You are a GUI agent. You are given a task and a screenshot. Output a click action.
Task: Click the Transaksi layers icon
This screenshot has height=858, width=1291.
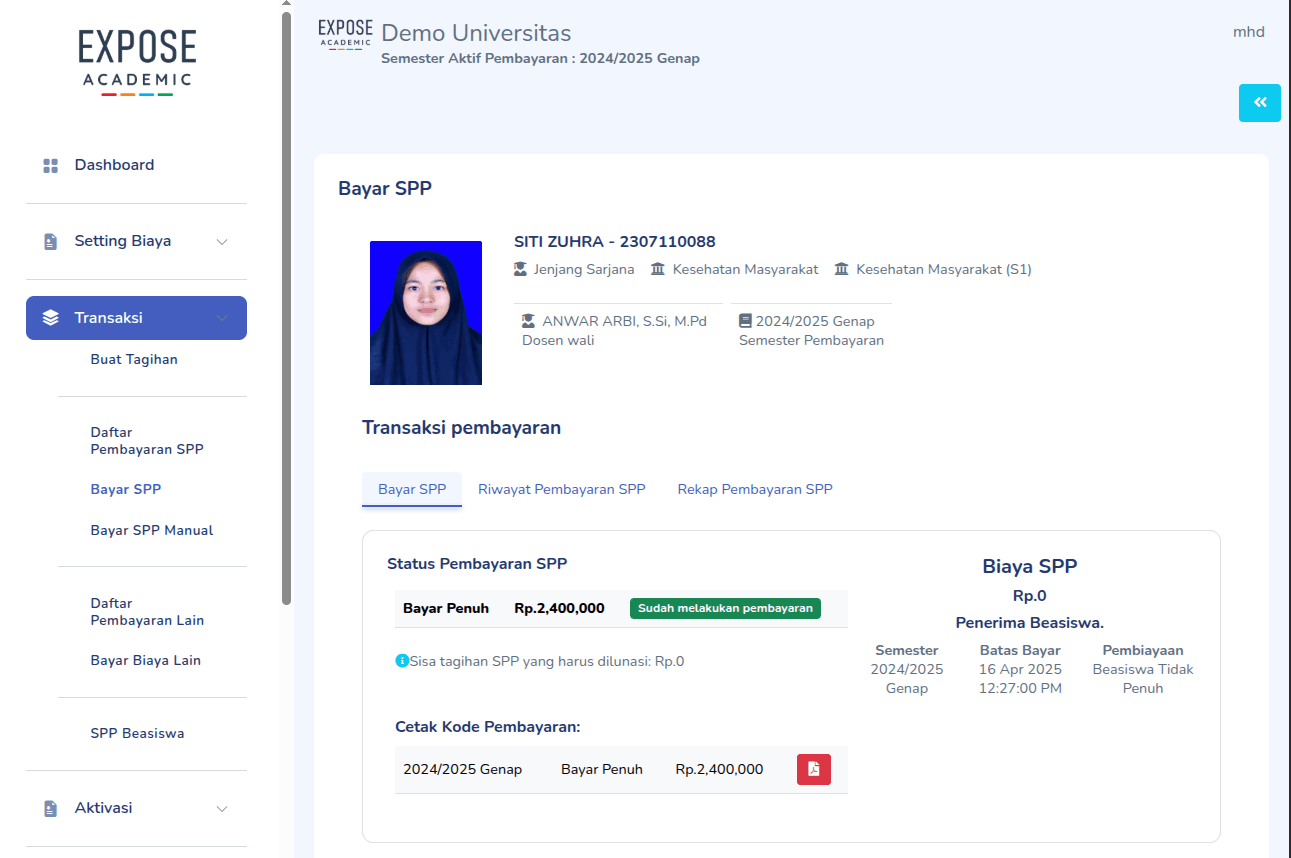[x=51, y=318]
